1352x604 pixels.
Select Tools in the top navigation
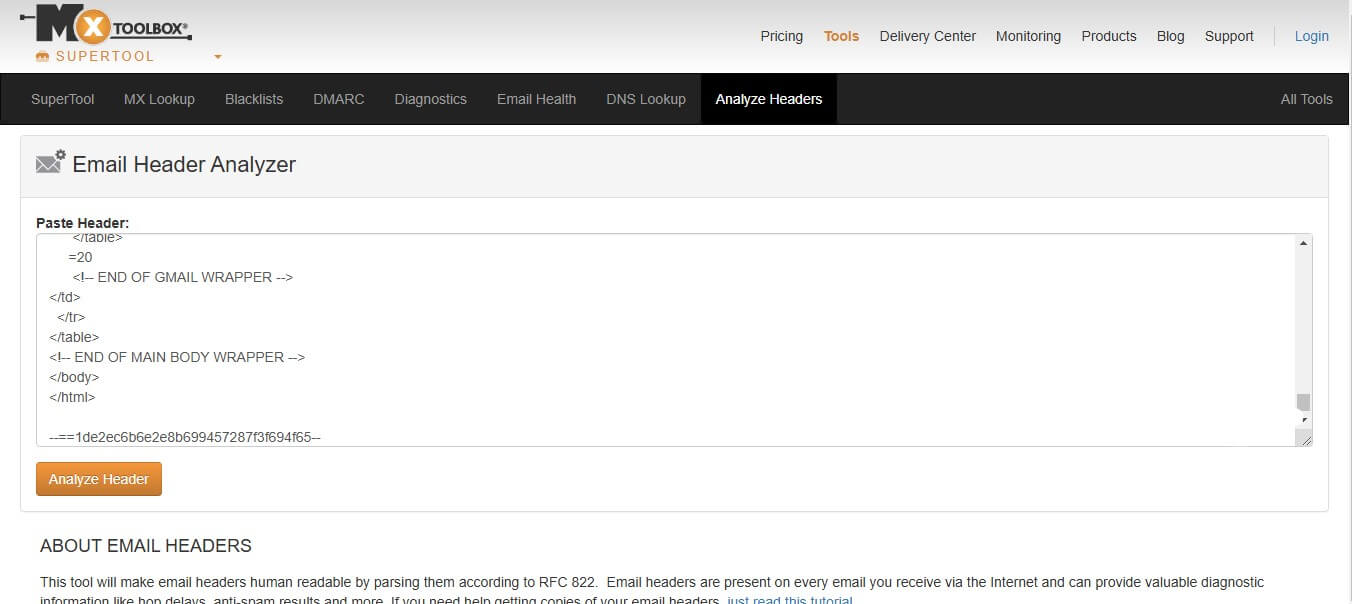pyautogui.click(x=841, y=36)
